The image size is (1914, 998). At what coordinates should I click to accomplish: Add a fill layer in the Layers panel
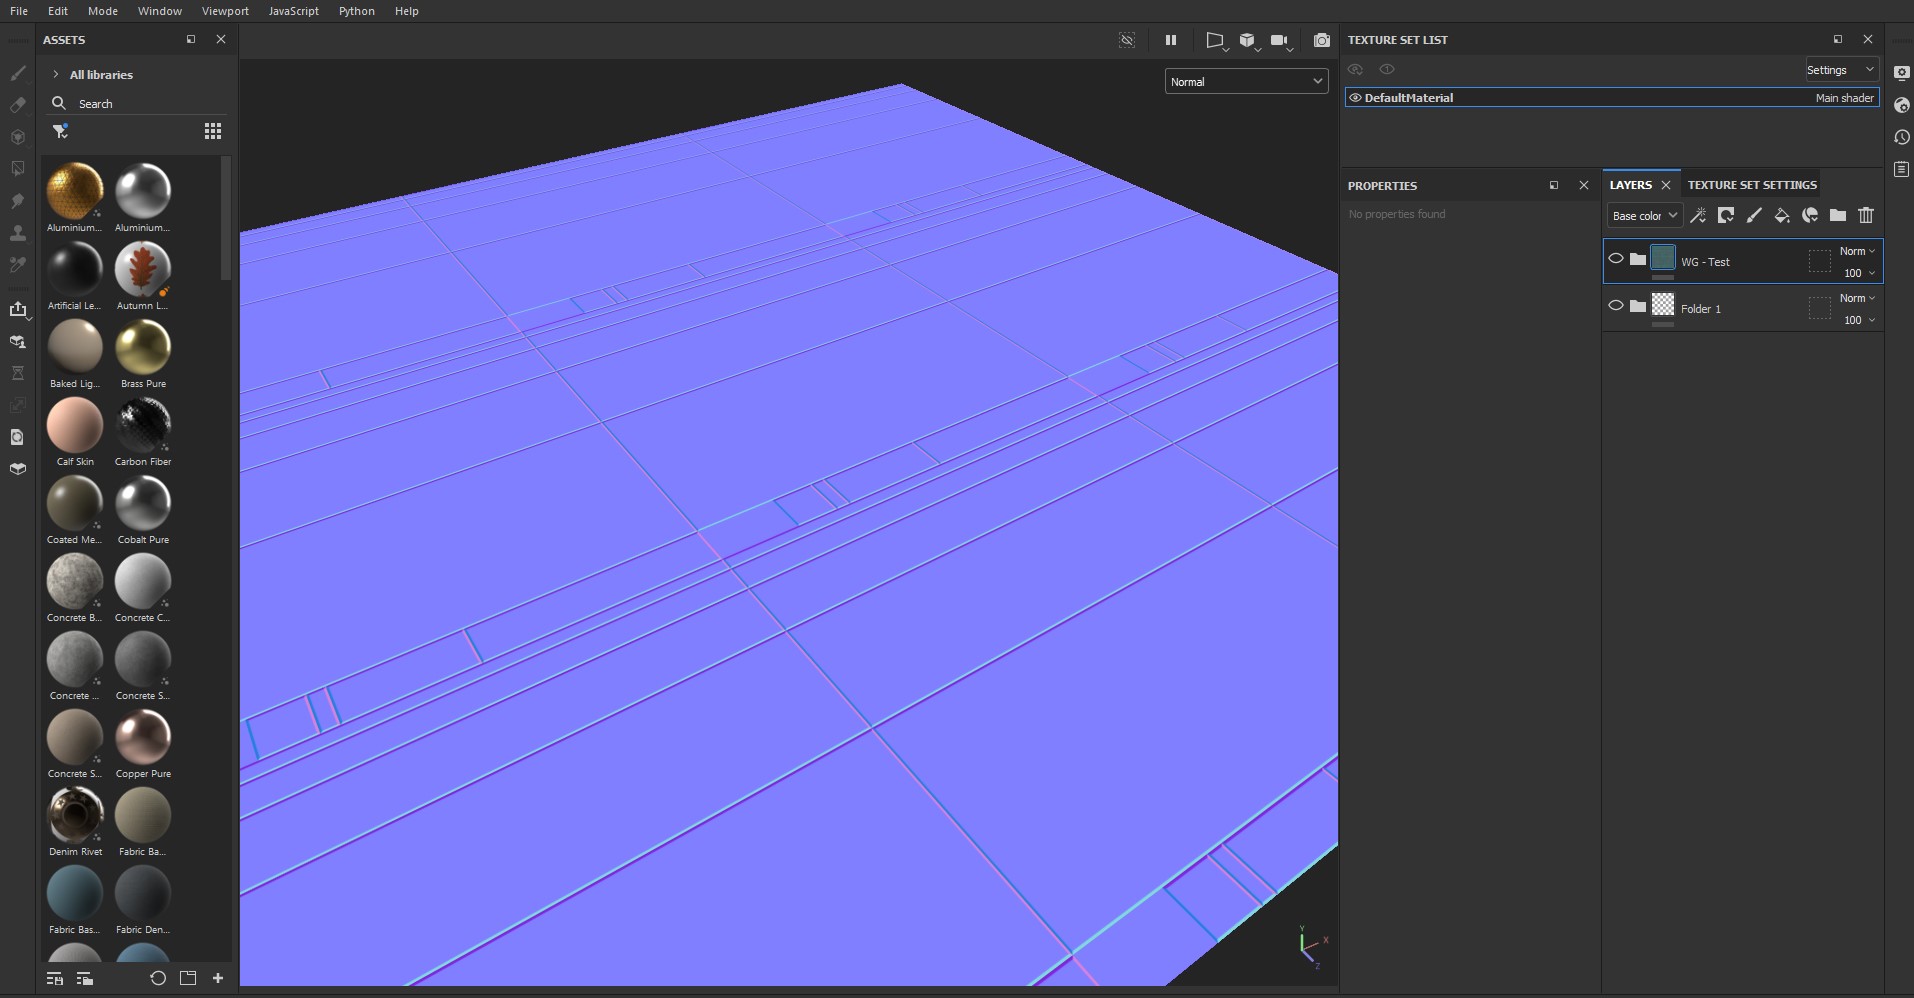1783,216
